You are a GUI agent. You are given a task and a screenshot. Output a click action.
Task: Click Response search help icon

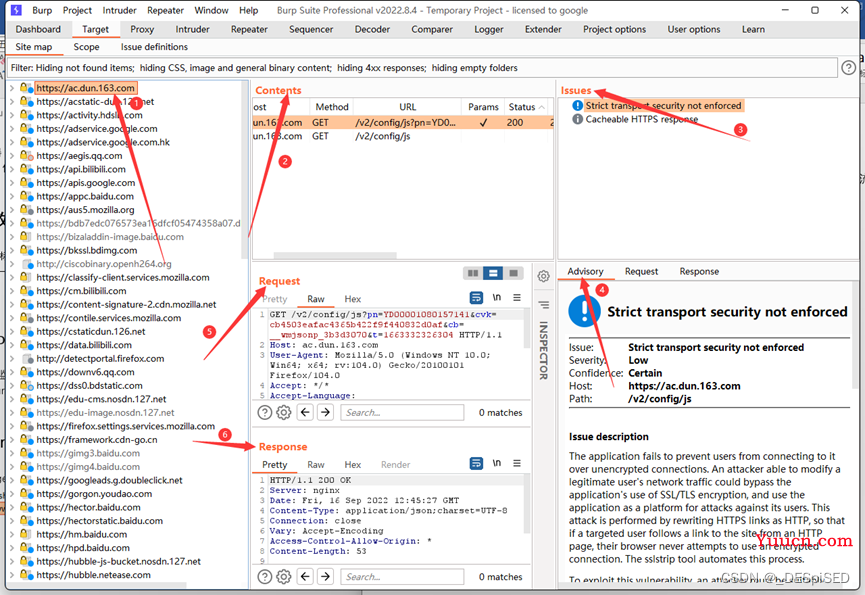tap(265, 577)
